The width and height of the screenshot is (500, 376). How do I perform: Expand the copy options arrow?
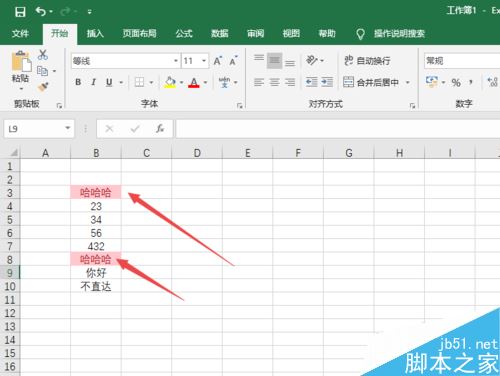click(54, 71)
